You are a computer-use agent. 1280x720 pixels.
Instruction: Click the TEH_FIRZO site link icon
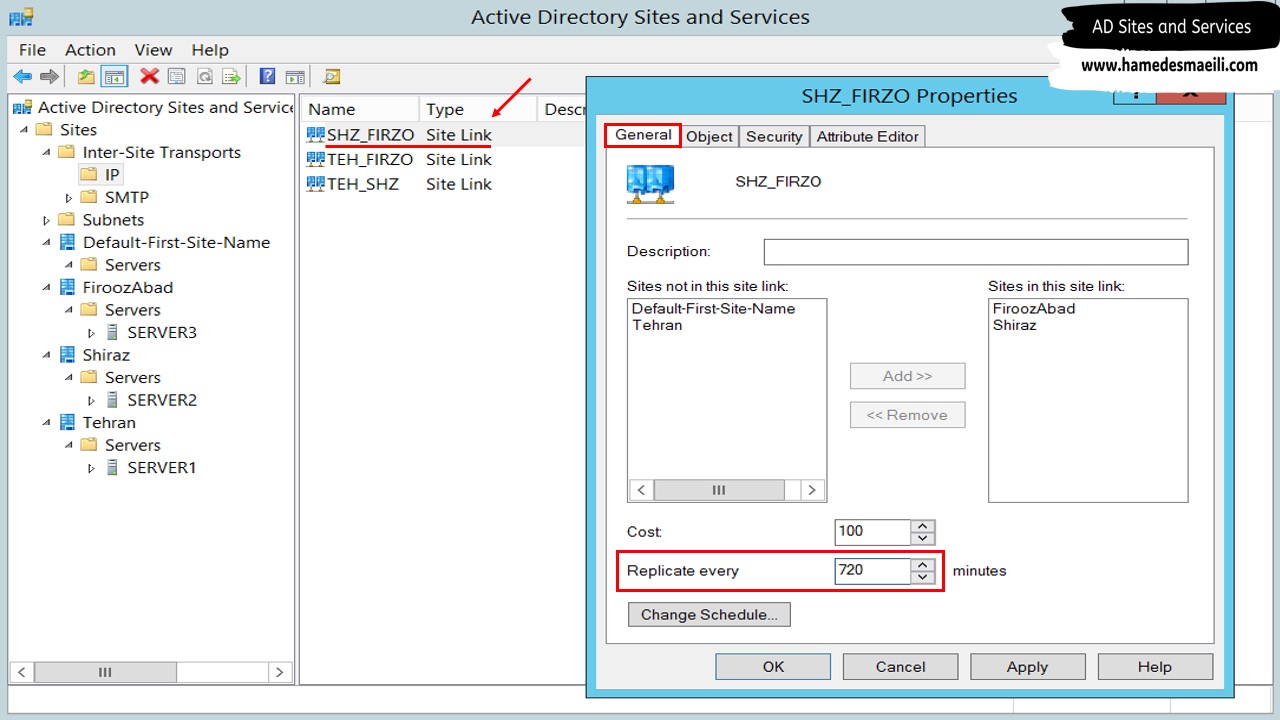coord(316,159)
